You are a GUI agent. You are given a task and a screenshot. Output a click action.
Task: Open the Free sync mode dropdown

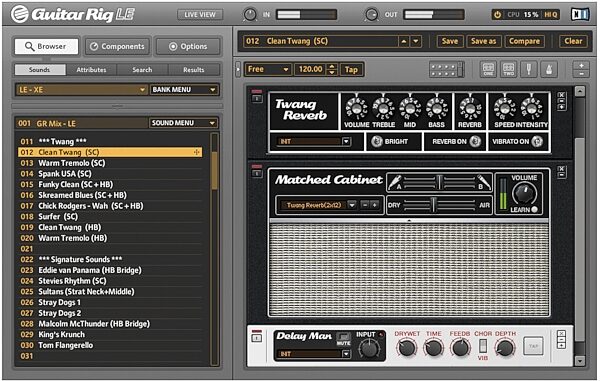coord(267,70)
